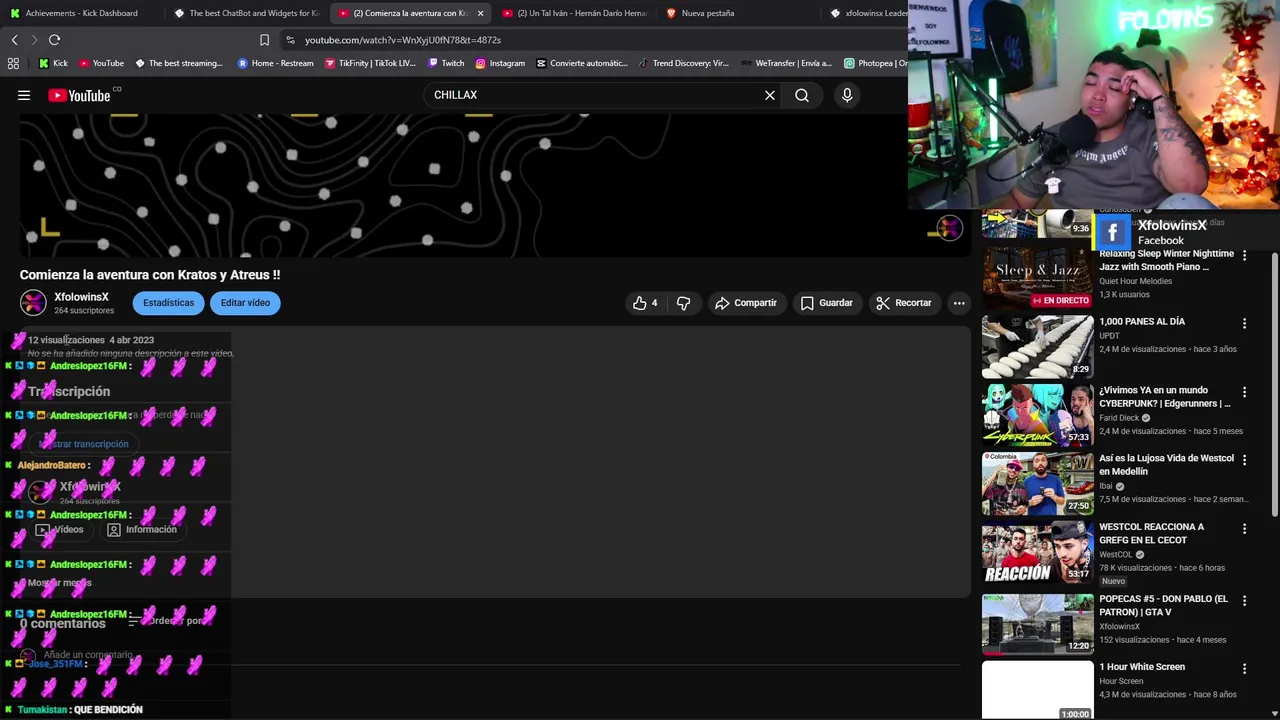Click the video player area

coord(493,185)
